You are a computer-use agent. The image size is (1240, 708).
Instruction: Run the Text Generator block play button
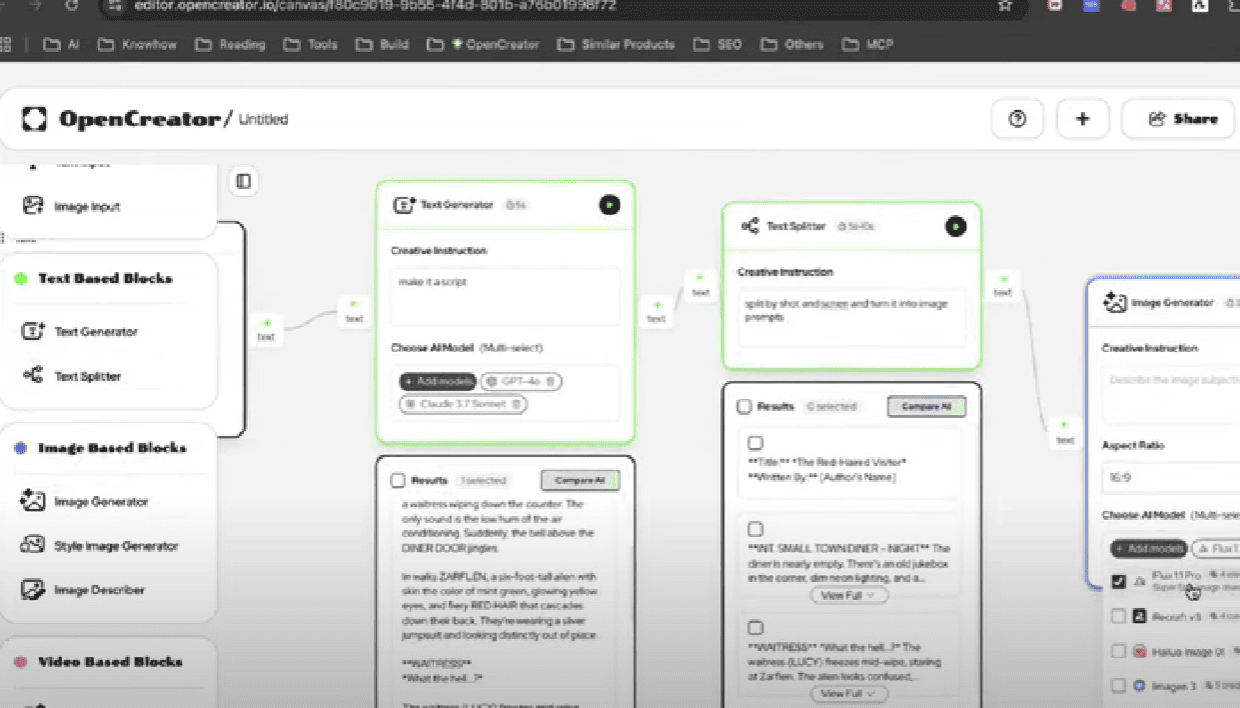(609, 205)
